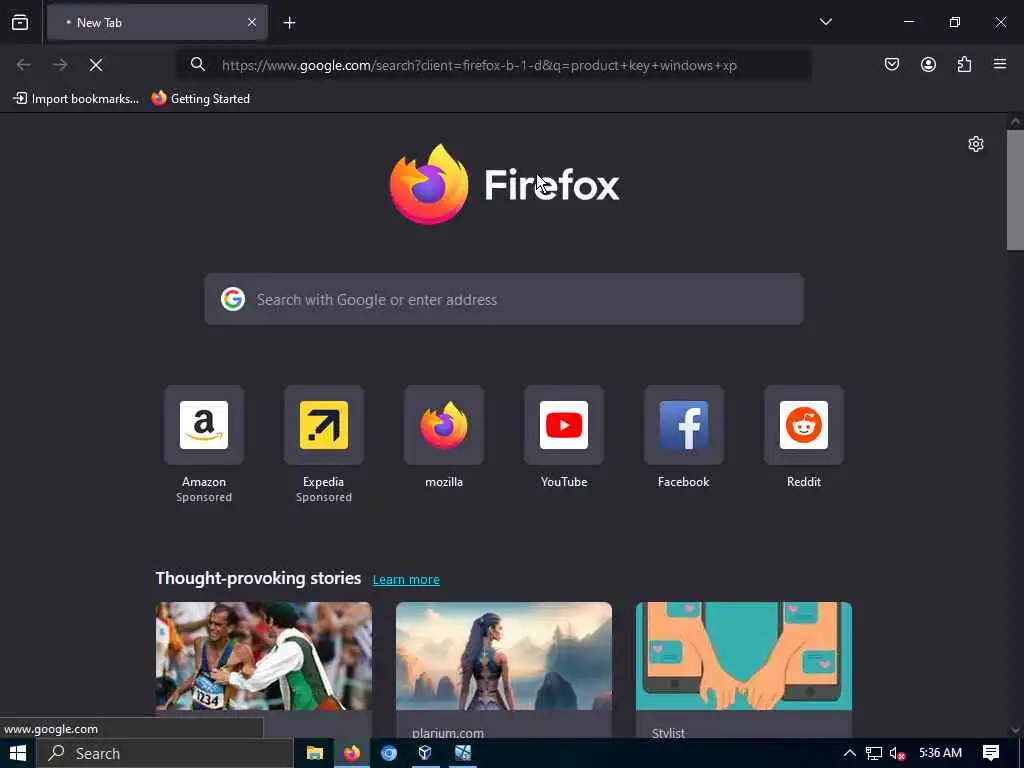The height and width of the screenshot is (768, 1024).
Task: Open the Save to Pocket icon
Action: click(x=891, y=64)
